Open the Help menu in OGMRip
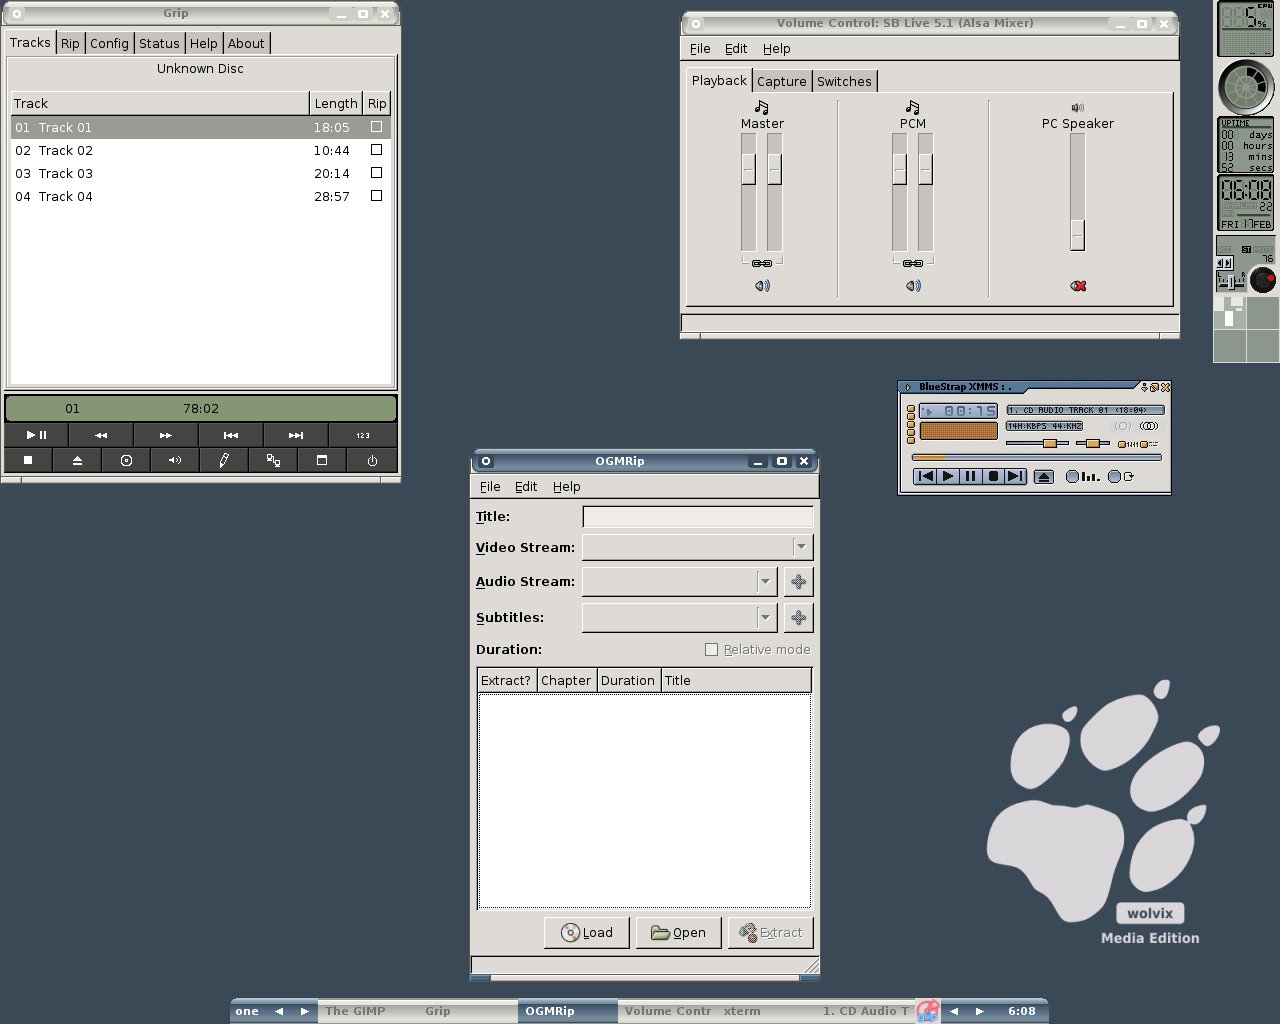 pyautogui.click(x=566, y=486)
